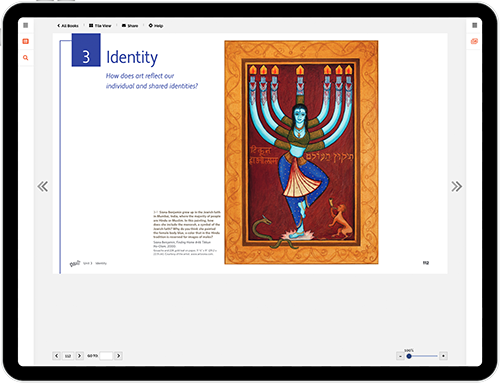
Task: Zoom out with the minus button
Action: [x=400, y=356]
